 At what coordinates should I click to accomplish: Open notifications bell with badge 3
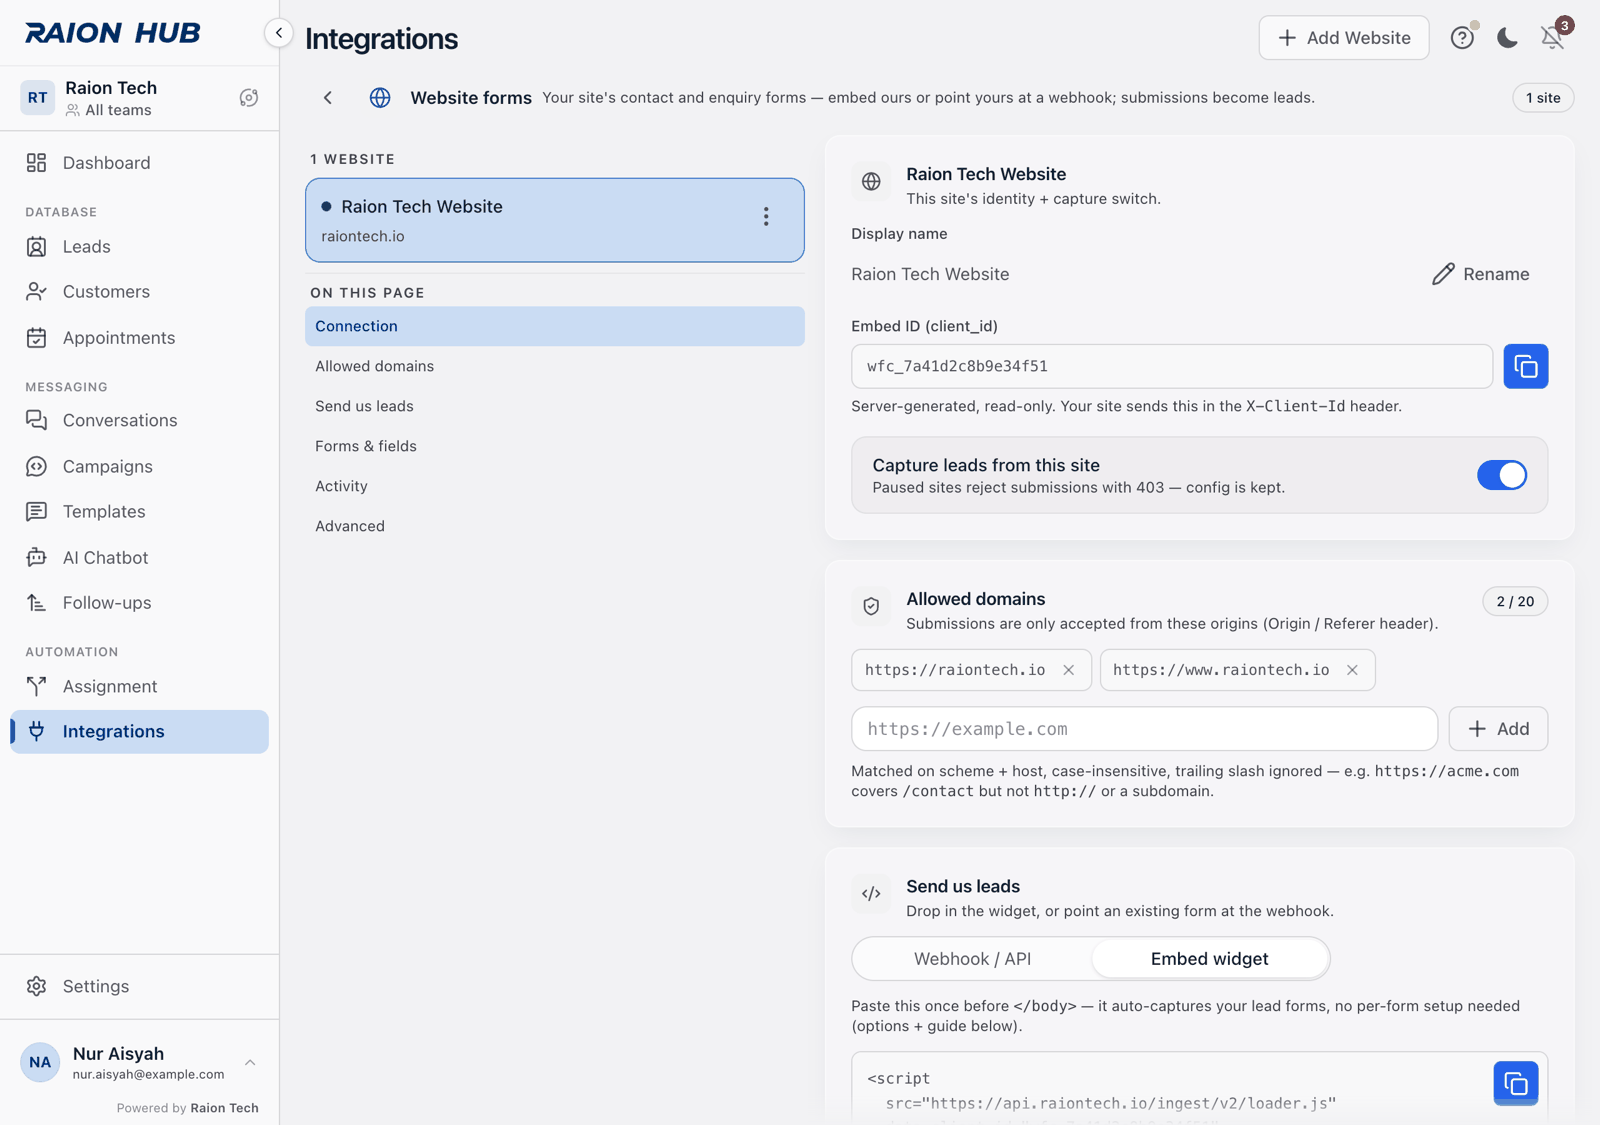tap(1552, 38)
